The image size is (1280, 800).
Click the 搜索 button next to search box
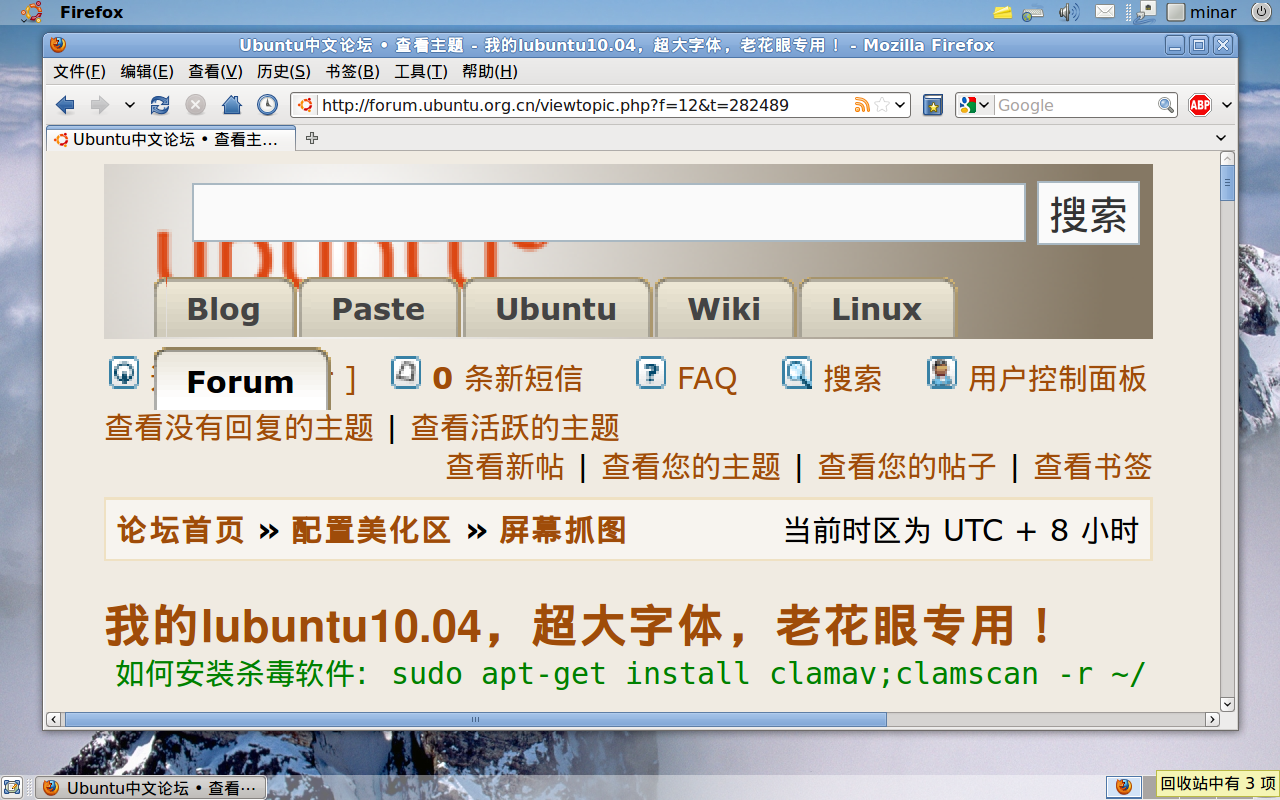coord(1088,213)
